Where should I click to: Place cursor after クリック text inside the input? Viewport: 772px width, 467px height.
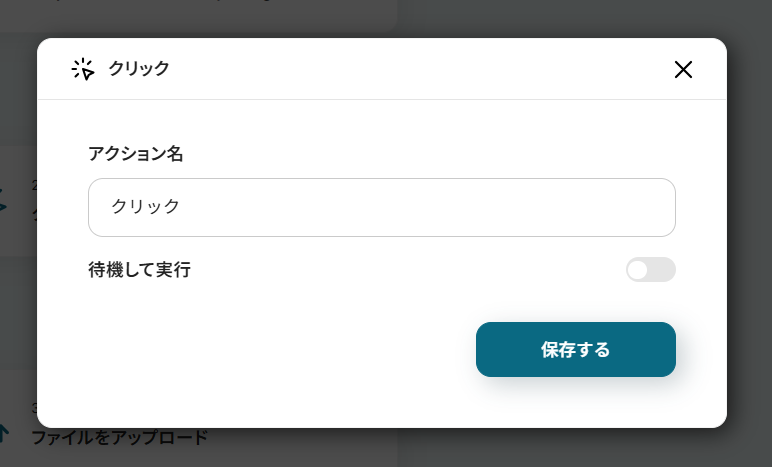[181, 206]
